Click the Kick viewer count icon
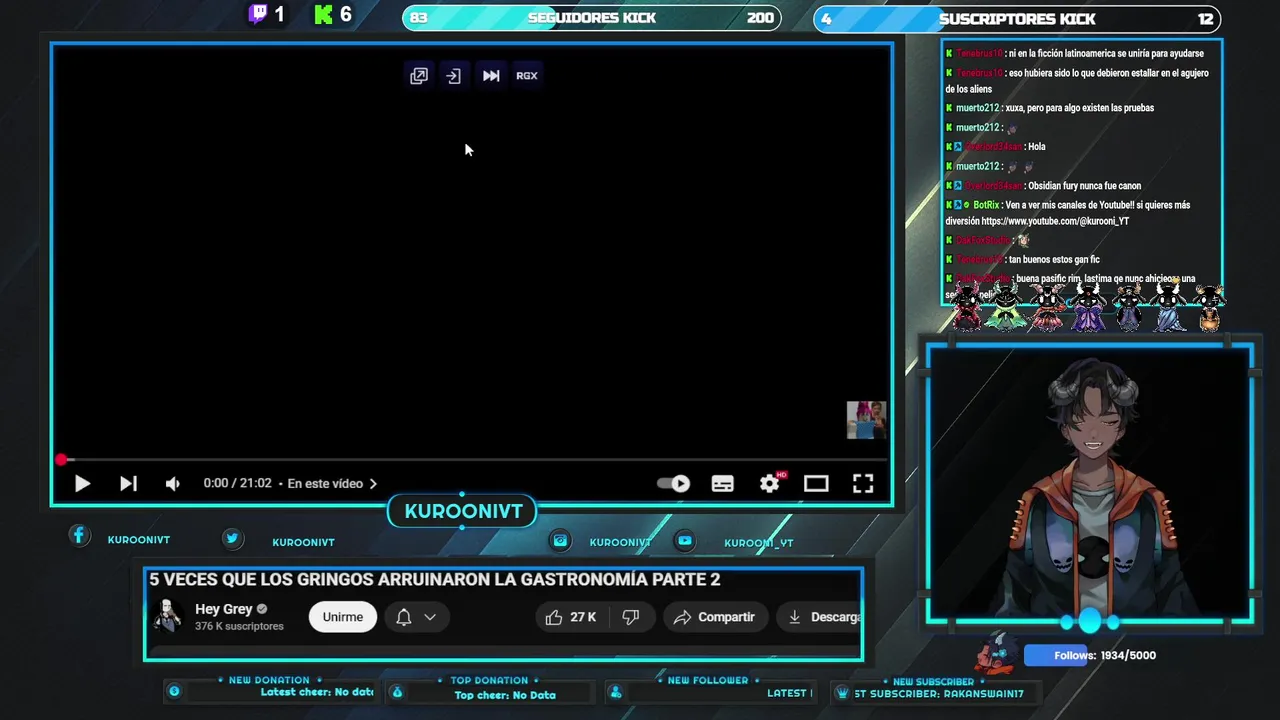 323,14
